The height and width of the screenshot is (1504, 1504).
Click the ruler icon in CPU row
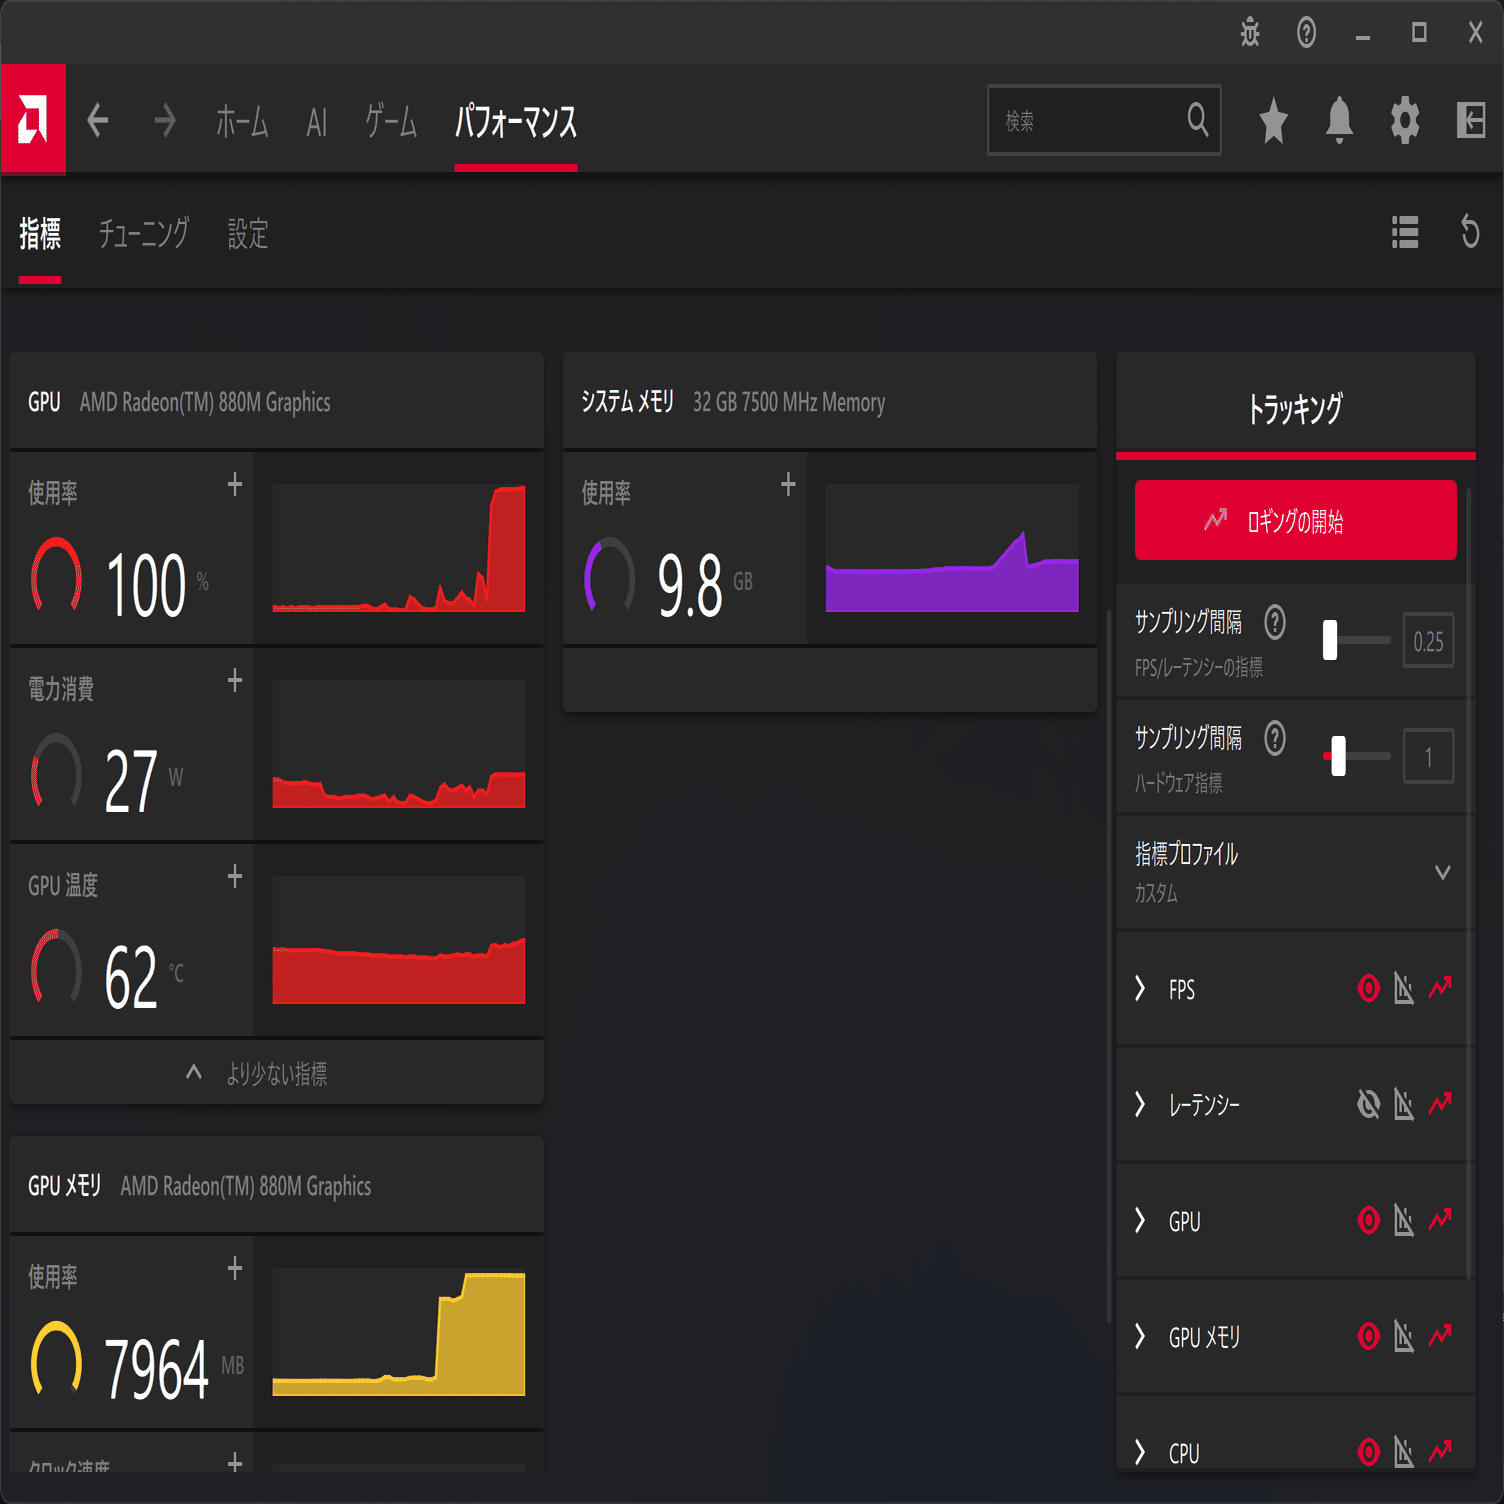tap(1404, 1452)
